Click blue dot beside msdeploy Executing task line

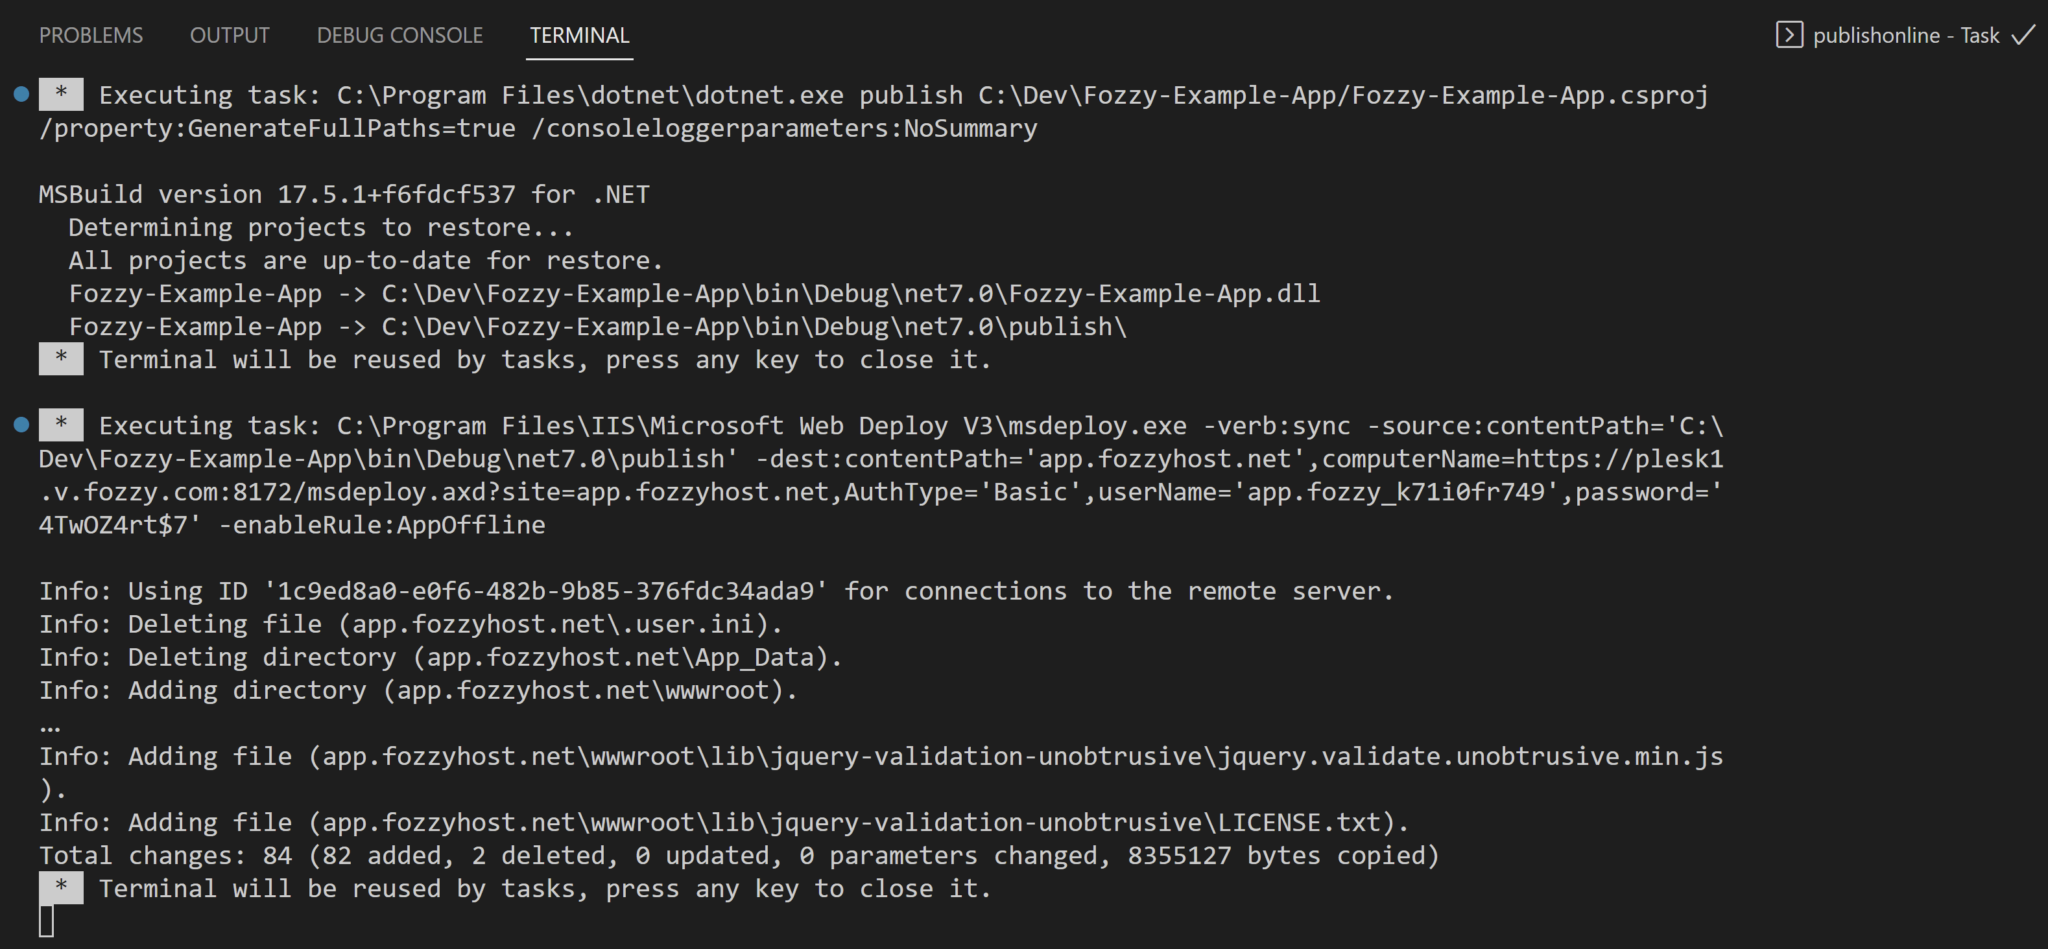point(20,425)
